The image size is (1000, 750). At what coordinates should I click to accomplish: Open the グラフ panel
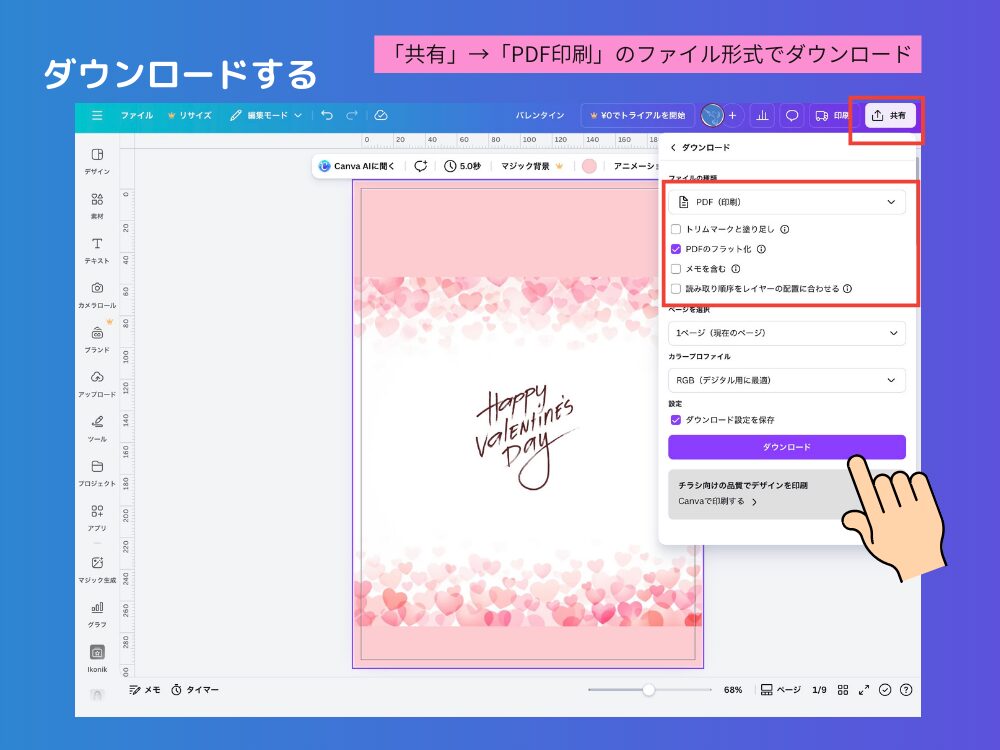click(96, 610)
